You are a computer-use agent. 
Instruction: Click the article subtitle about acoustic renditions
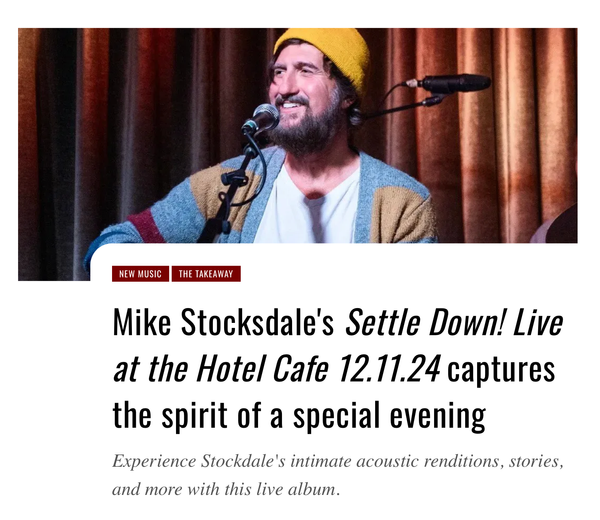pyautogui.click(x=338, y=476)
